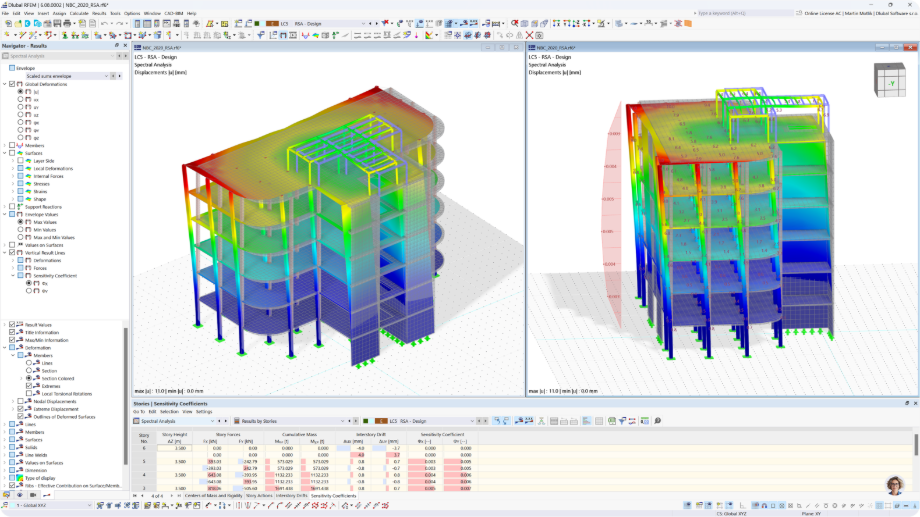
Task: Click the orange icon ending the top toolbar
Action: (x=688, y=23)
